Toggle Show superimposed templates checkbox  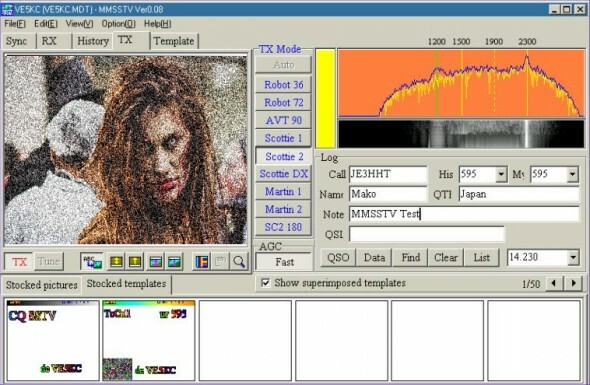(x=265, y=283)
